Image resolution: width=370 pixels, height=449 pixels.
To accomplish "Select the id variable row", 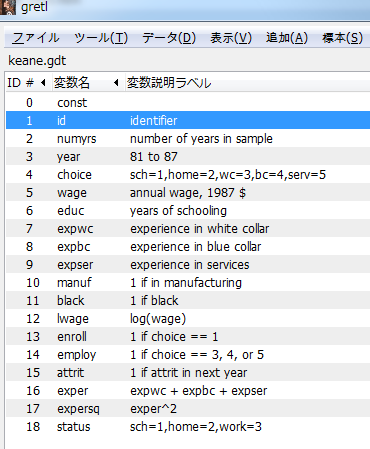I will (188, 120).
